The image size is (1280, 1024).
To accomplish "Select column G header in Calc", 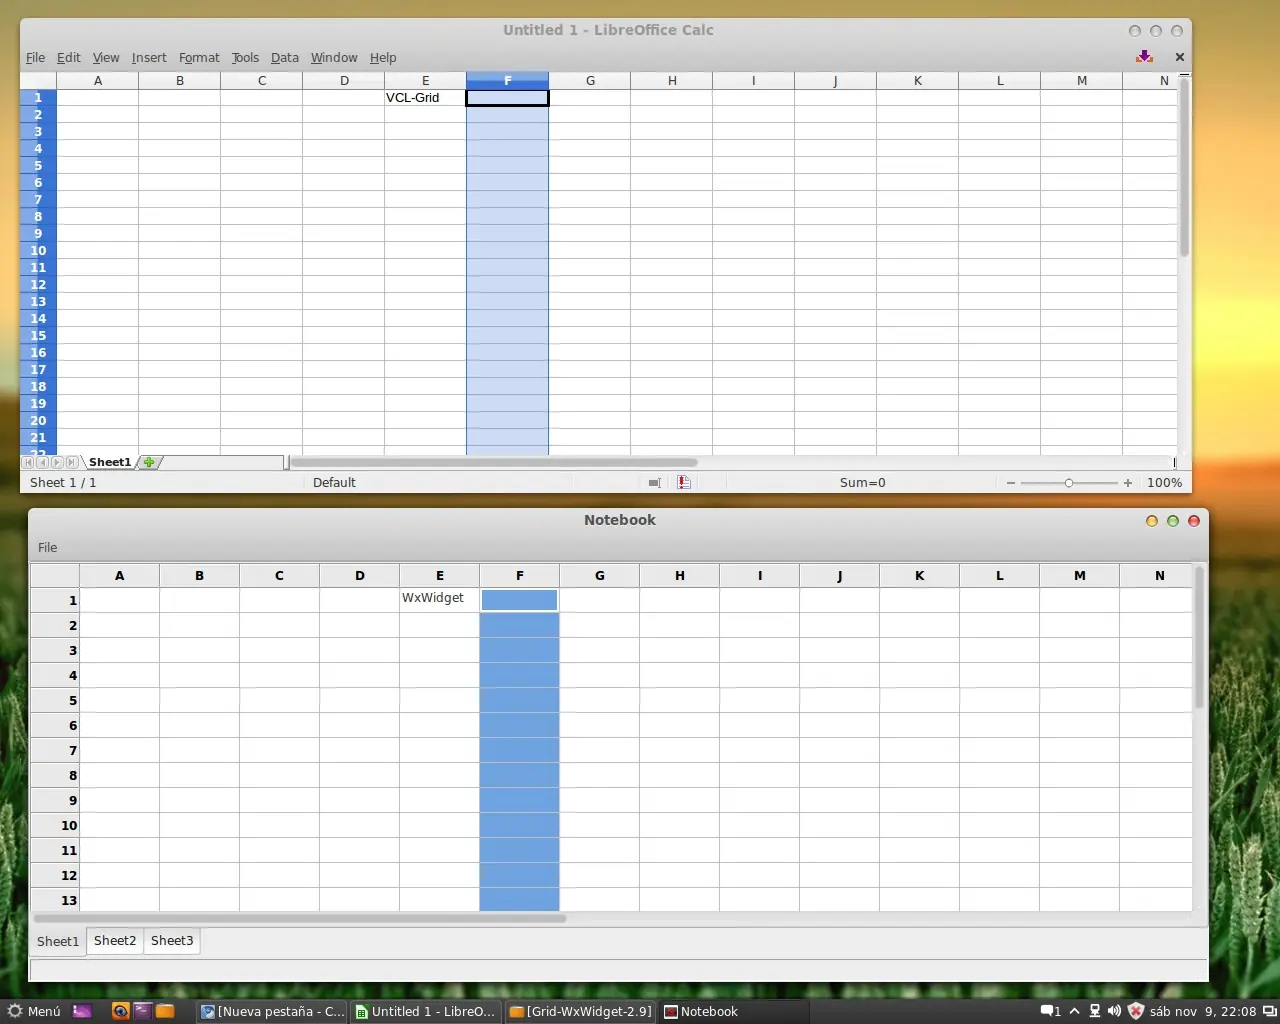I will (x=590, y=80).
